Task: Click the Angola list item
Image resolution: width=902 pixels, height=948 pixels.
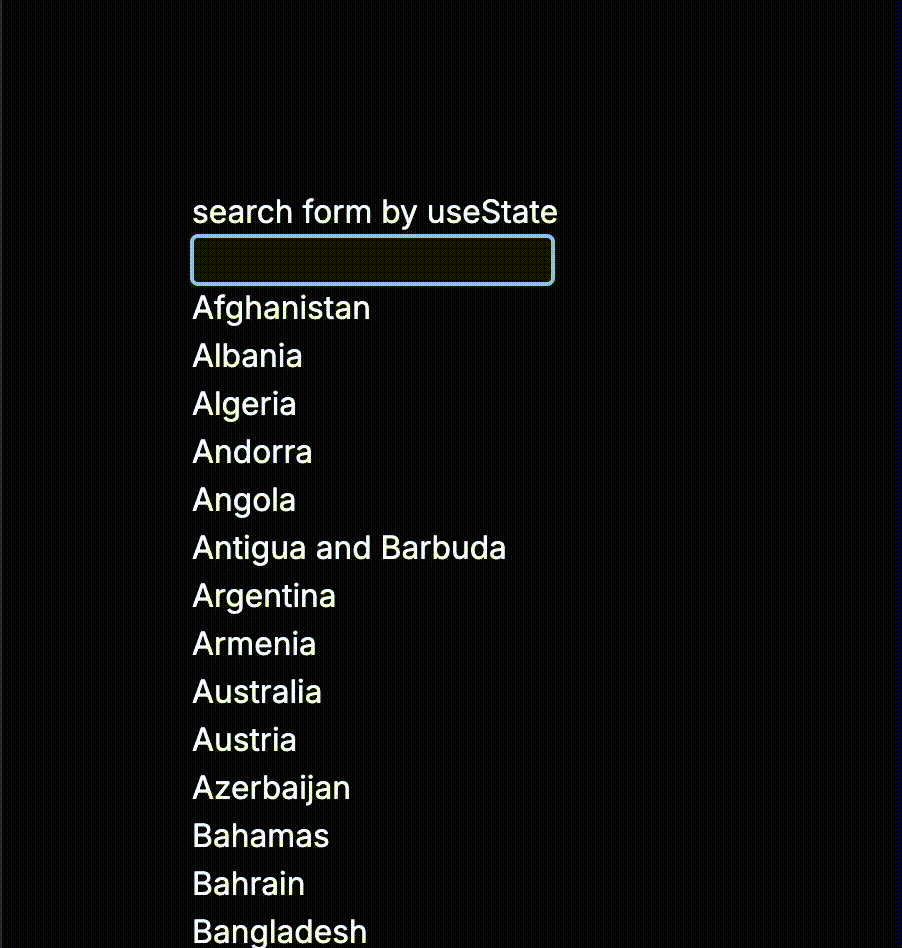Action: coord(244,501)
